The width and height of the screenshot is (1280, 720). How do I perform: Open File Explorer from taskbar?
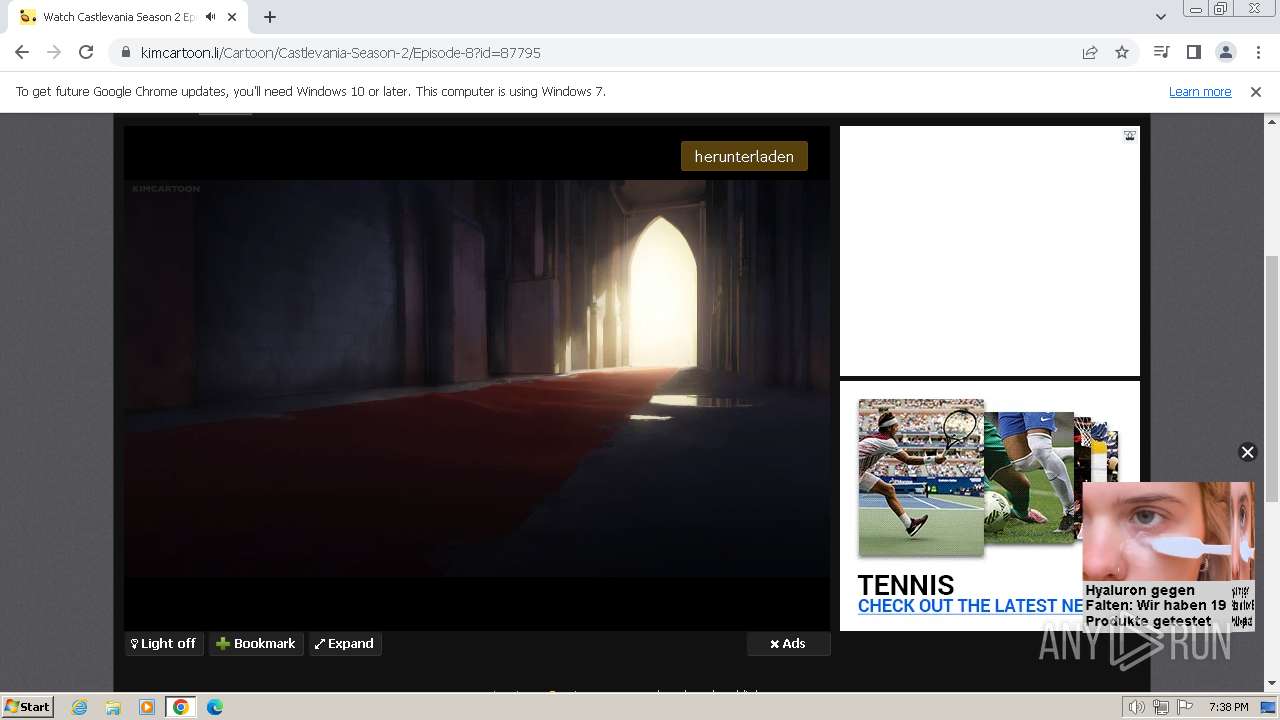pos(113,707)
